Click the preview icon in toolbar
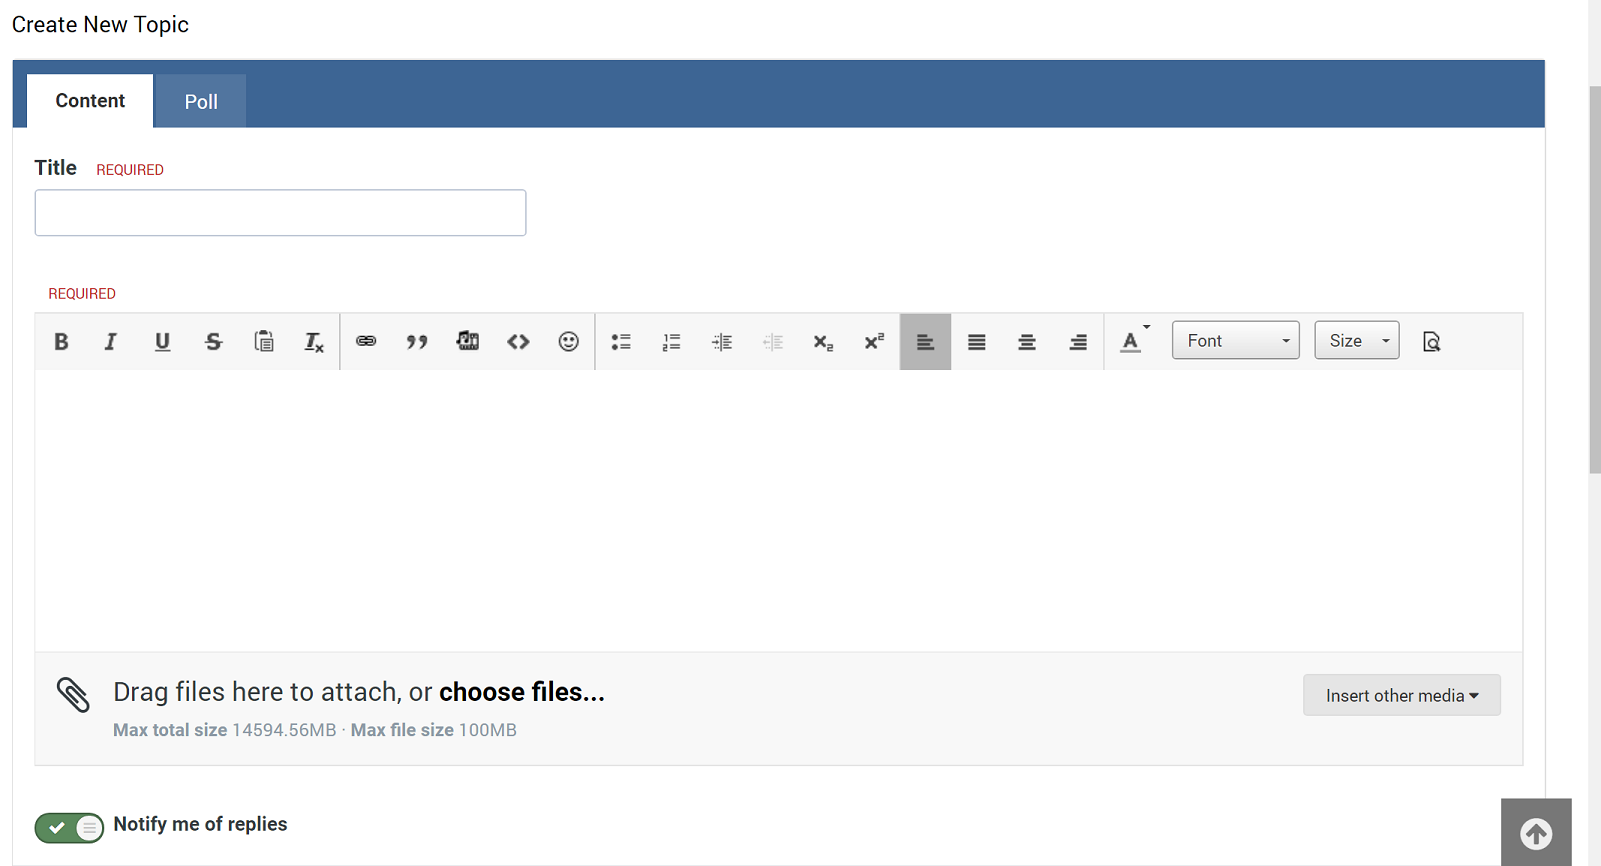Image resolution: width=1601 pixels, height=866 pixels. point(1431,342)
